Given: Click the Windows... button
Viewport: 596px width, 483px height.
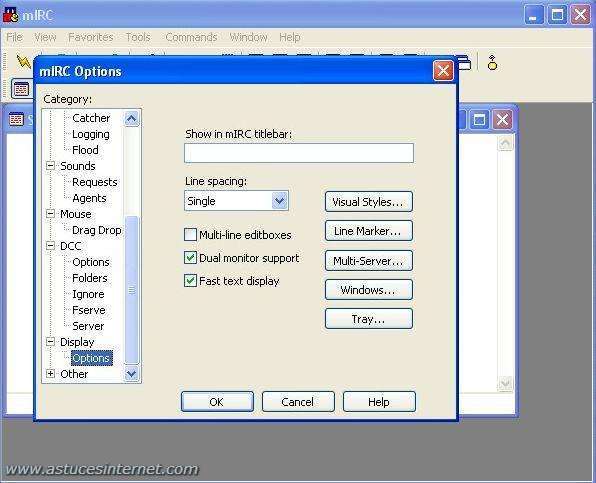Looking at the screenshot, I should tap(368, 290).
